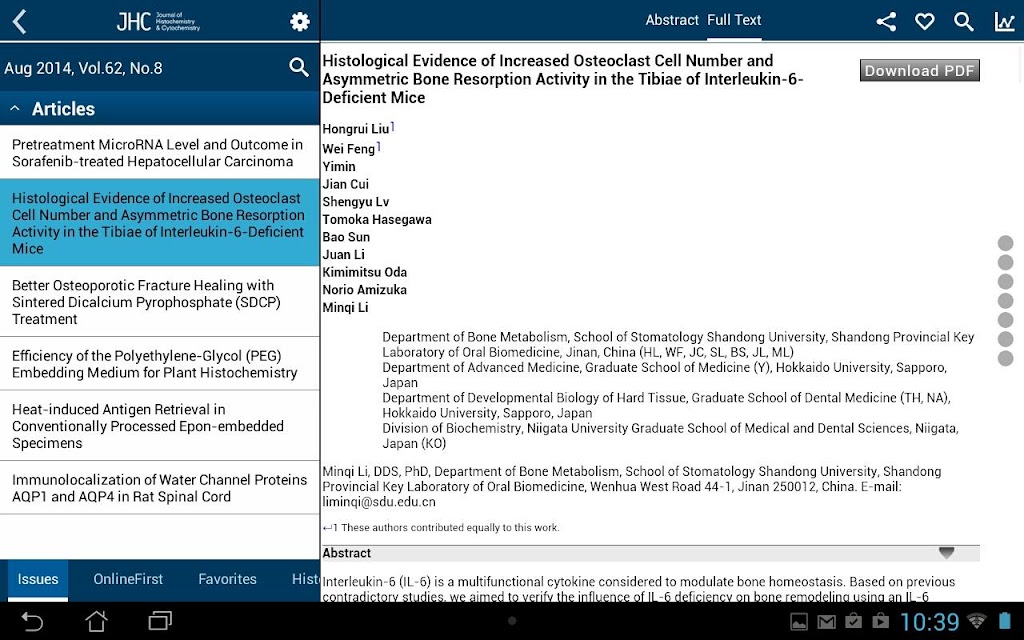Tap the back arrow icon
This screenshot has width=1024, height=640.
click(20, 22)
